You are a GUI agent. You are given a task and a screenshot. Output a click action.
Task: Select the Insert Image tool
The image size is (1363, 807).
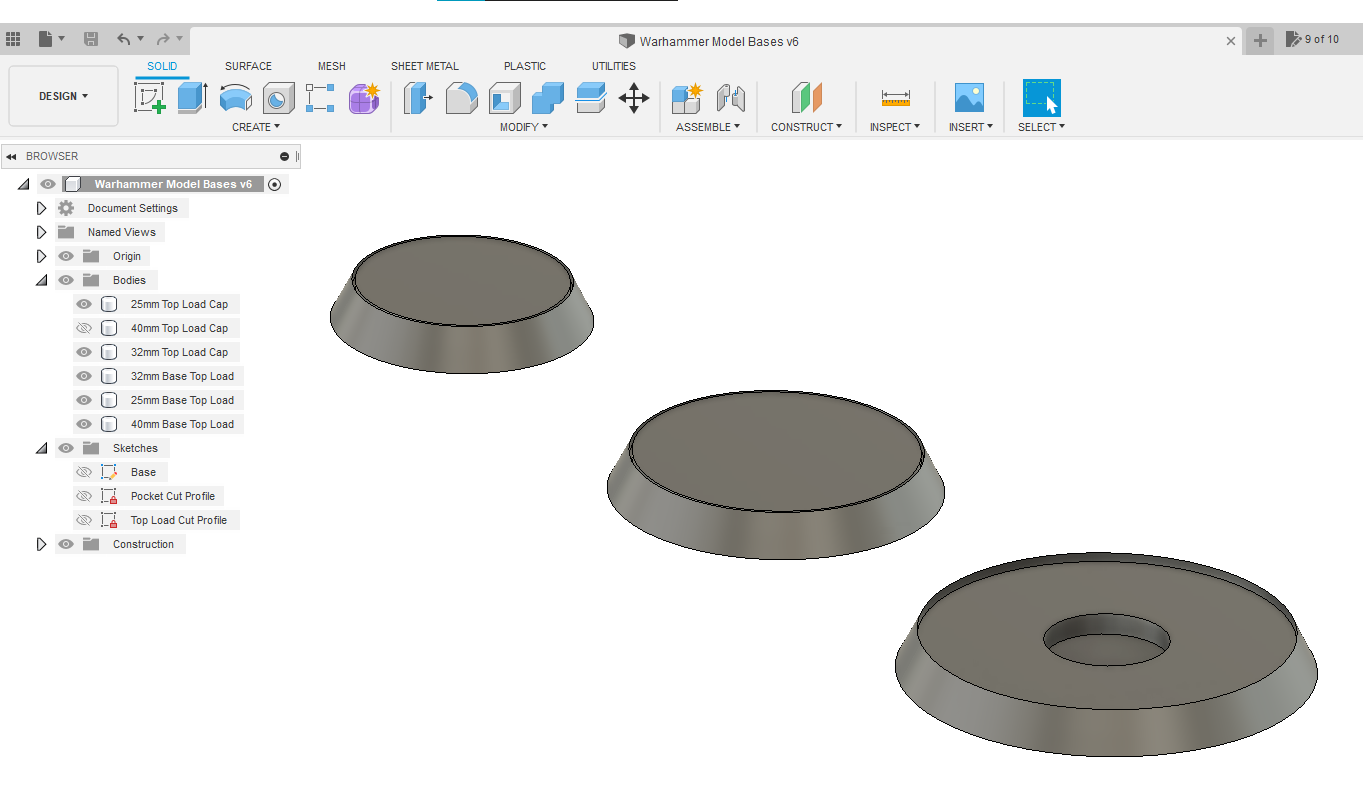[x=969, y=98]
